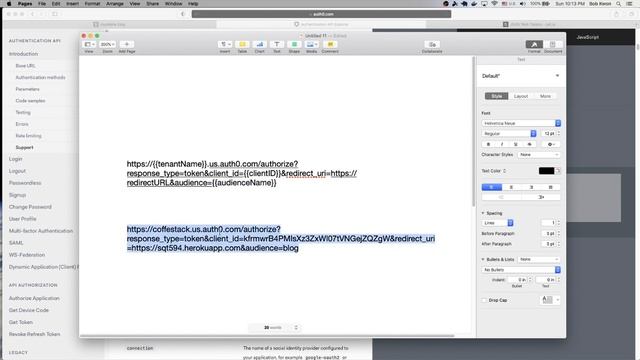Open Spotlight search in menu bar
Screen dimensions: 640x360
tap(619, 4)
